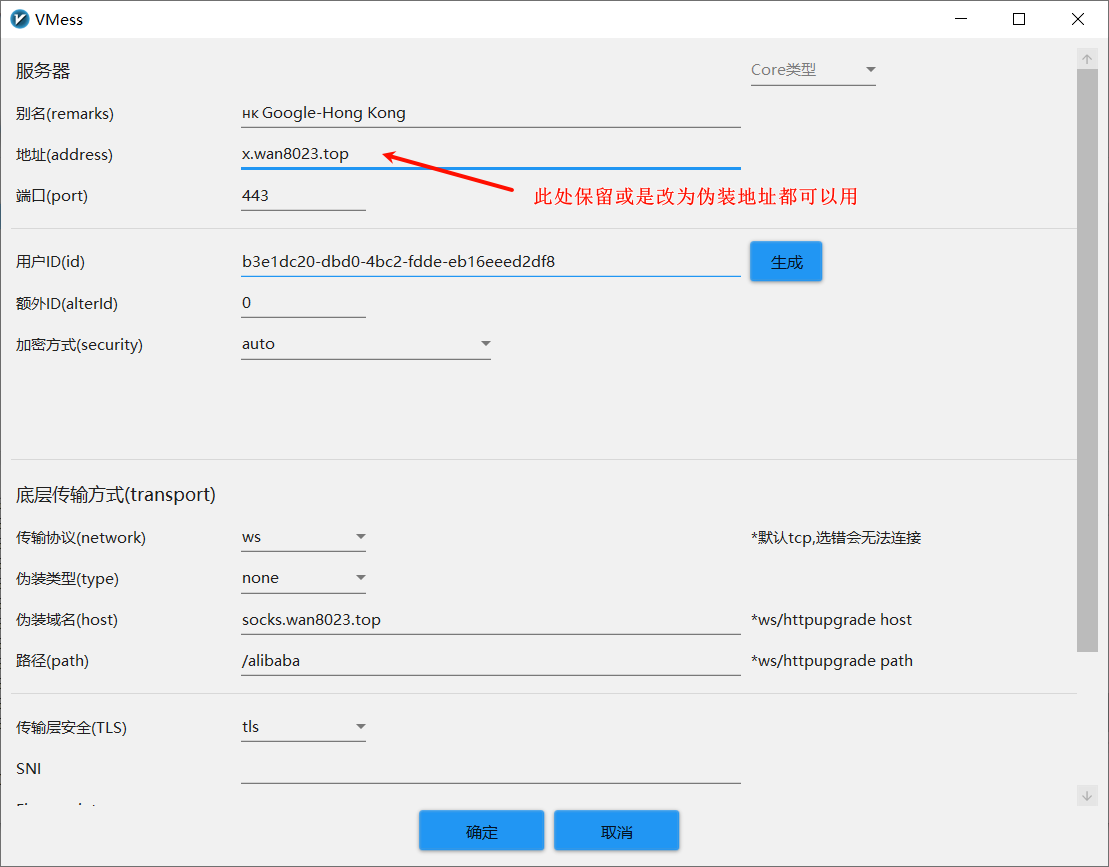Click the scrollbar up arrow
Image resolution: width=1109 pixels, height=867 pixels.
point(1087,60)
